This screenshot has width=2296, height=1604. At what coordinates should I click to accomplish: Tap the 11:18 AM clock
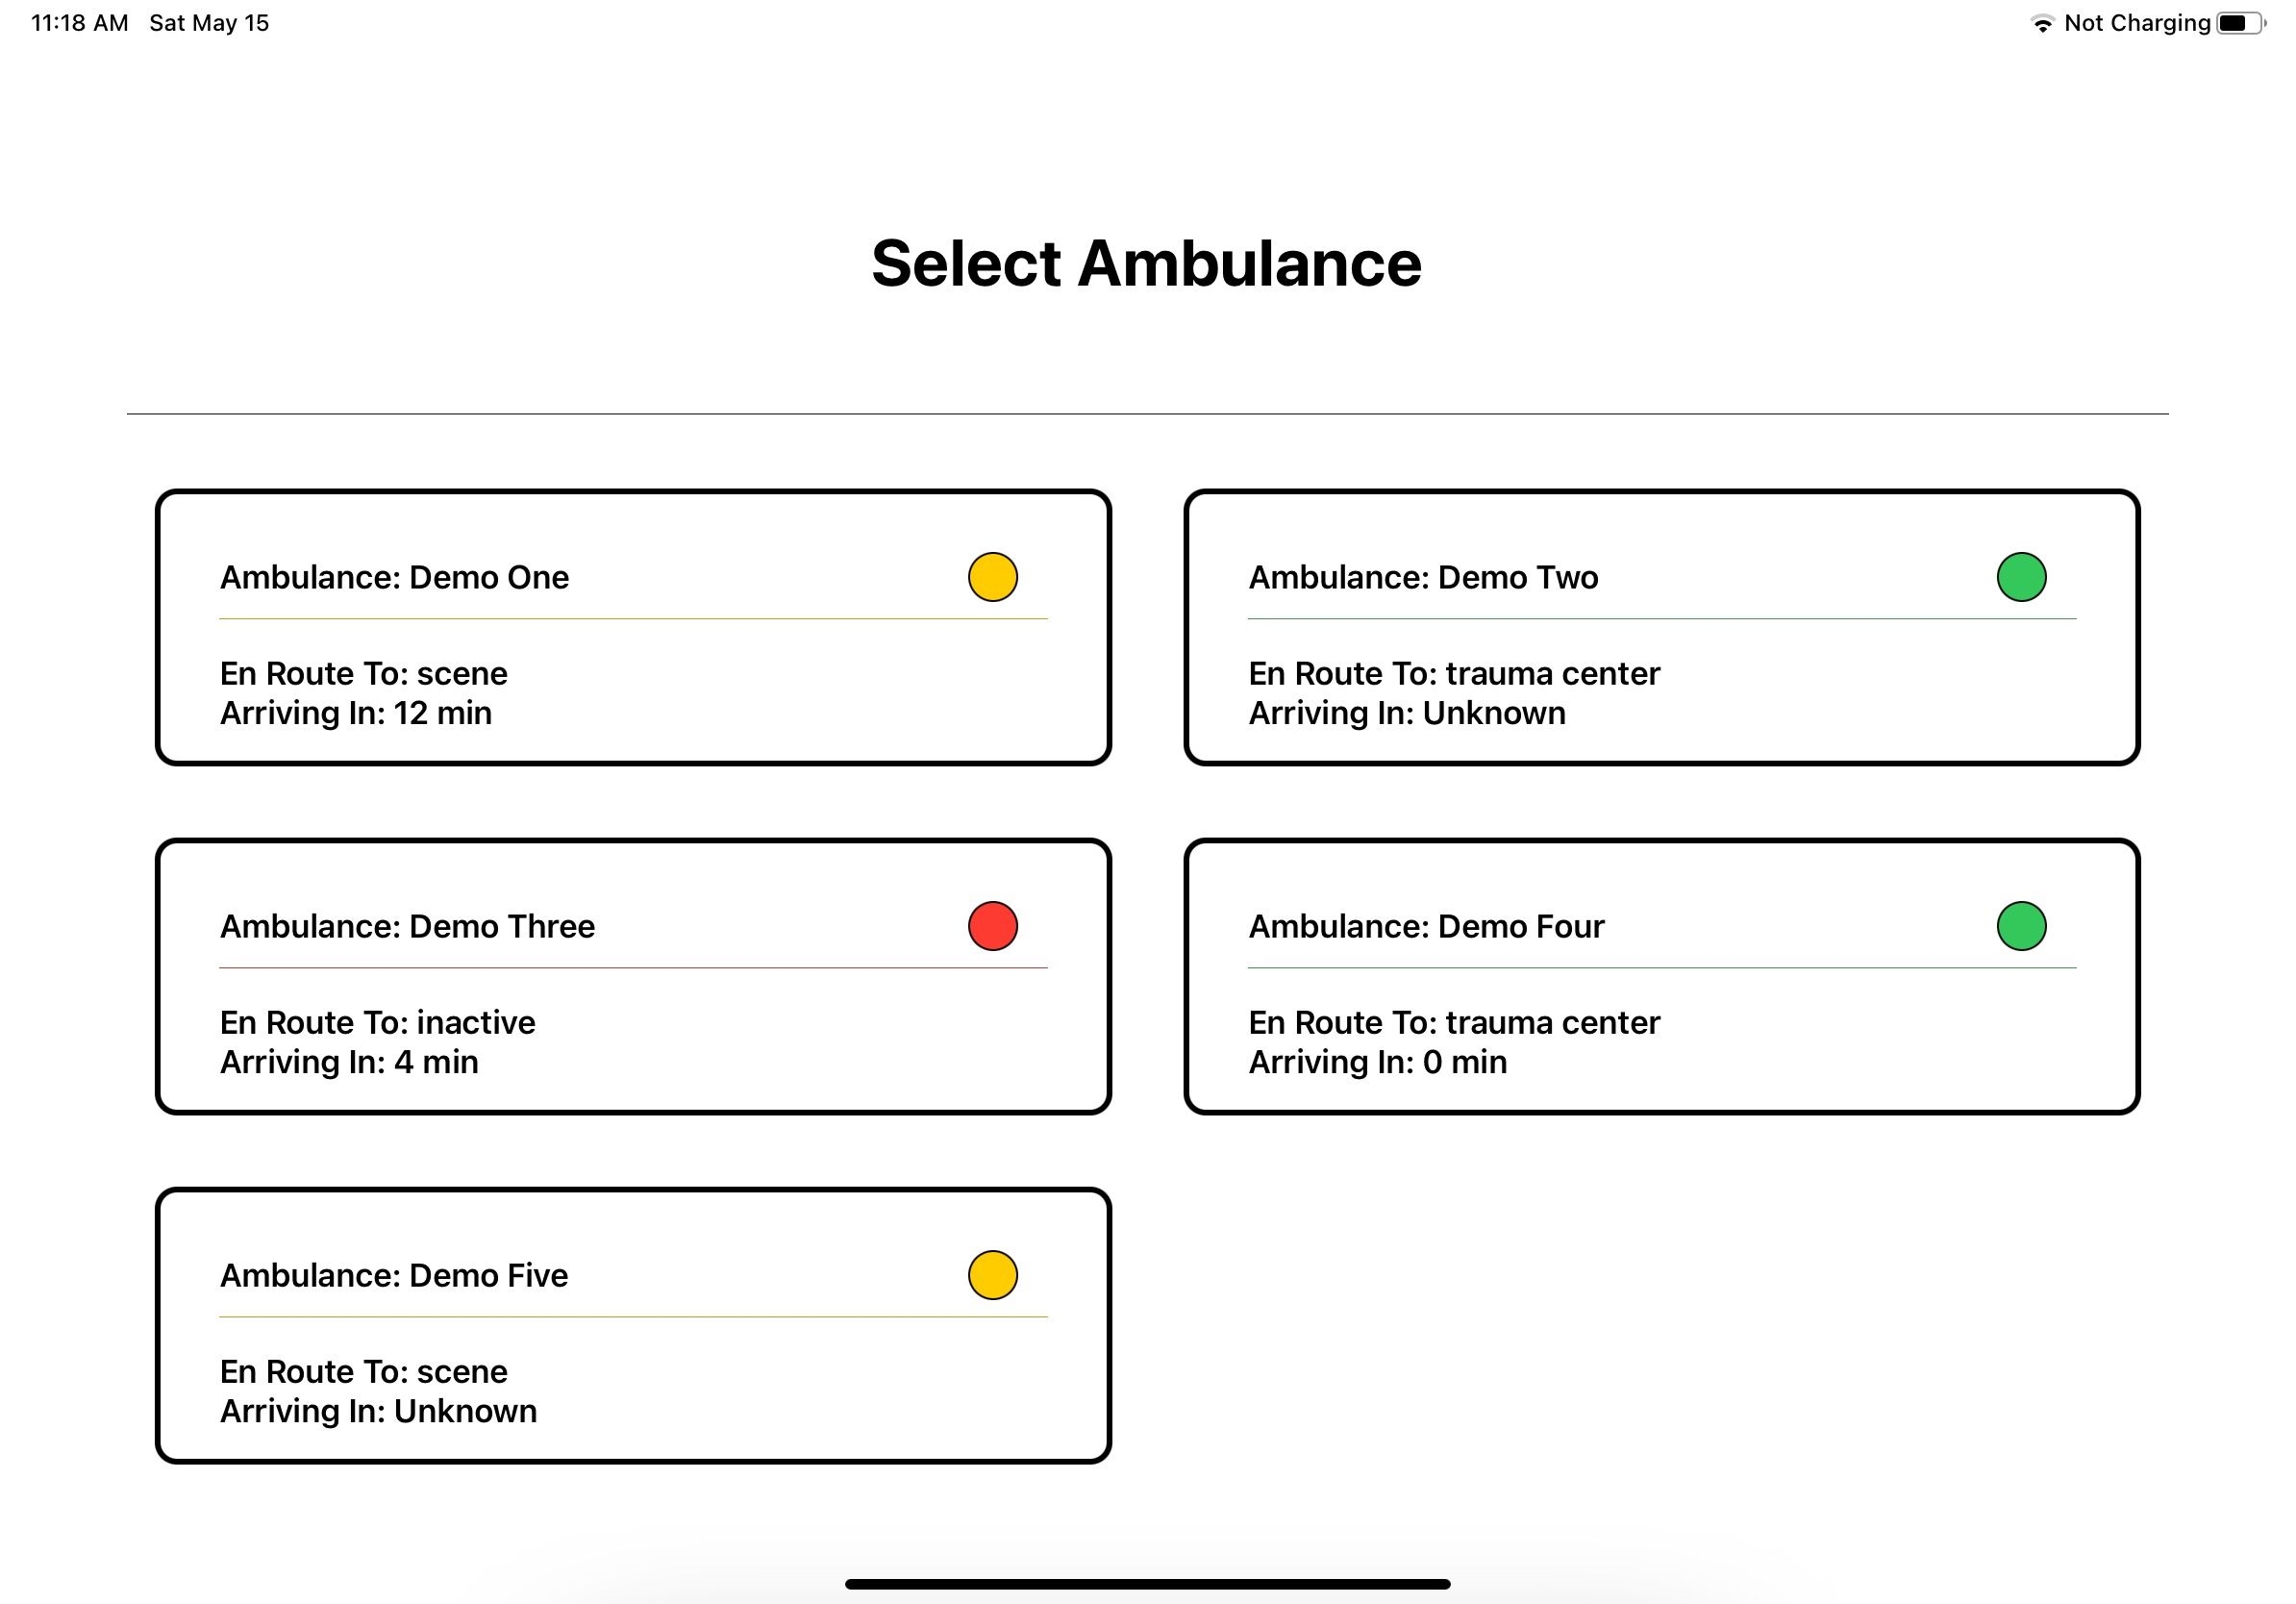coord(80,23)
